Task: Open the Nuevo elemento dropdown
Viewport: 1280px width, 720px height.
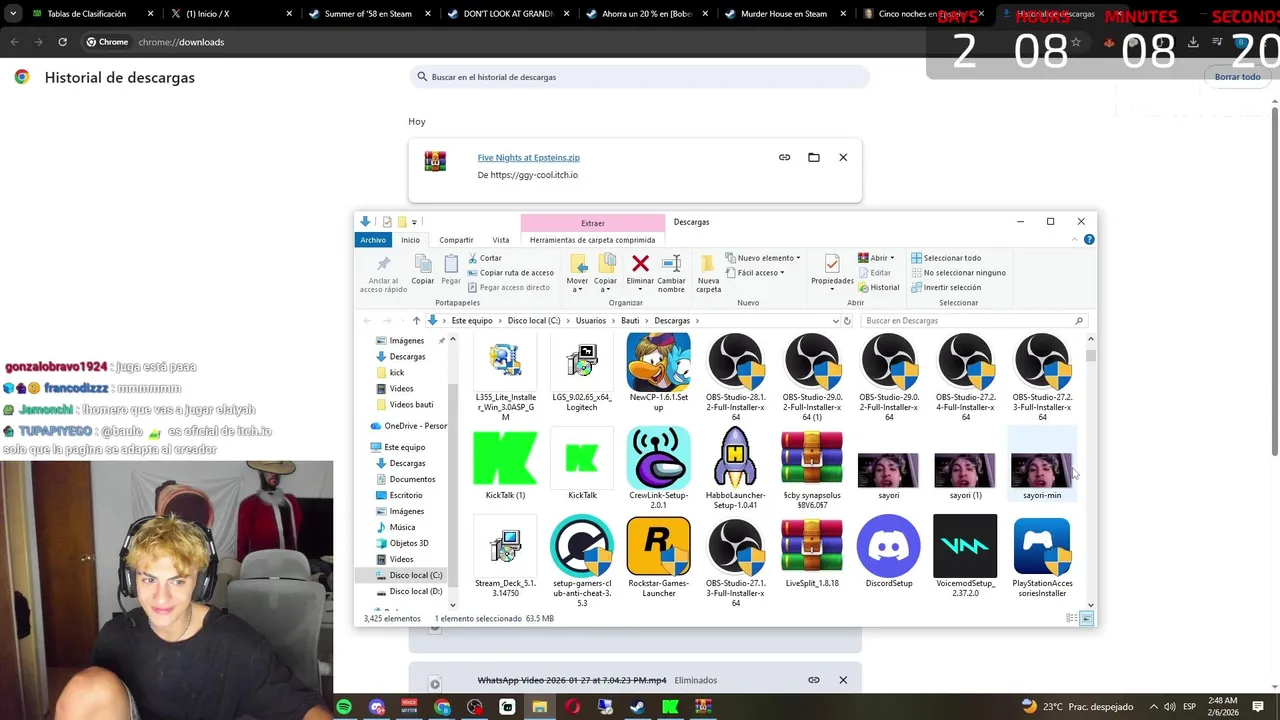Action: pyautogui.click(x=761, y=258)
